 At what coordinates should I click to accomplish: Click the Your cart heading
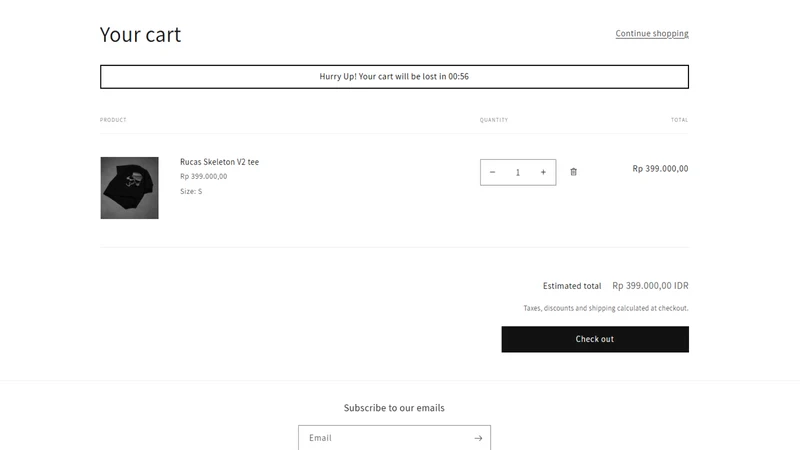click(140, 35)
